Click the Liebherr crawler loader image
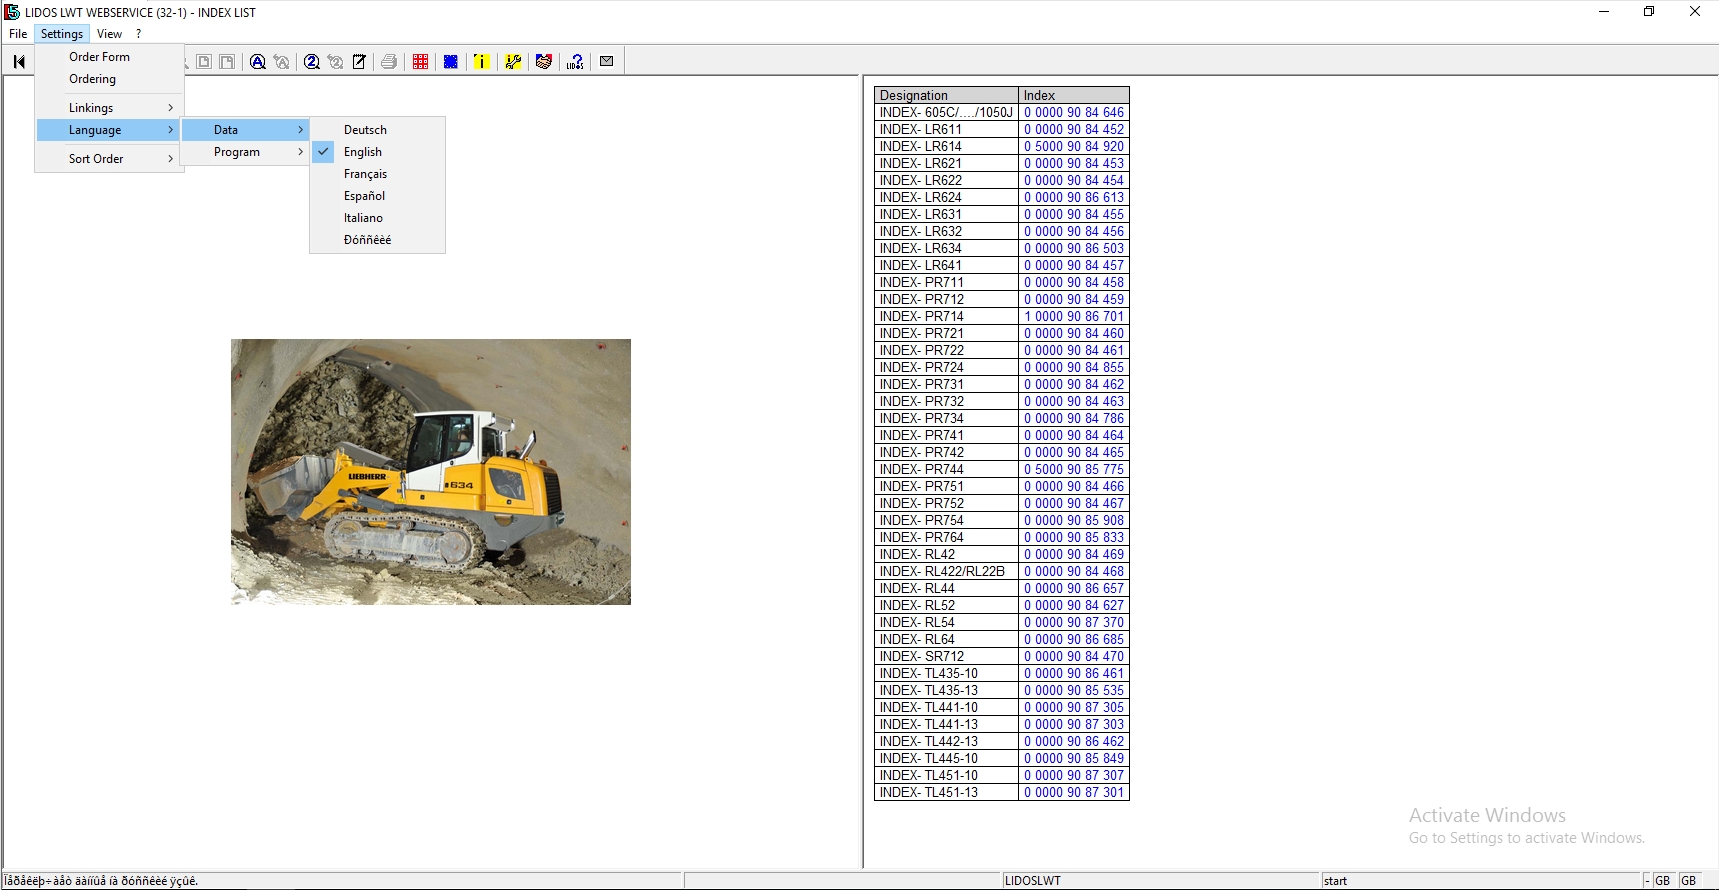Screen dimensions: 1719x890 pyautogui.click(x=430, y=471)
